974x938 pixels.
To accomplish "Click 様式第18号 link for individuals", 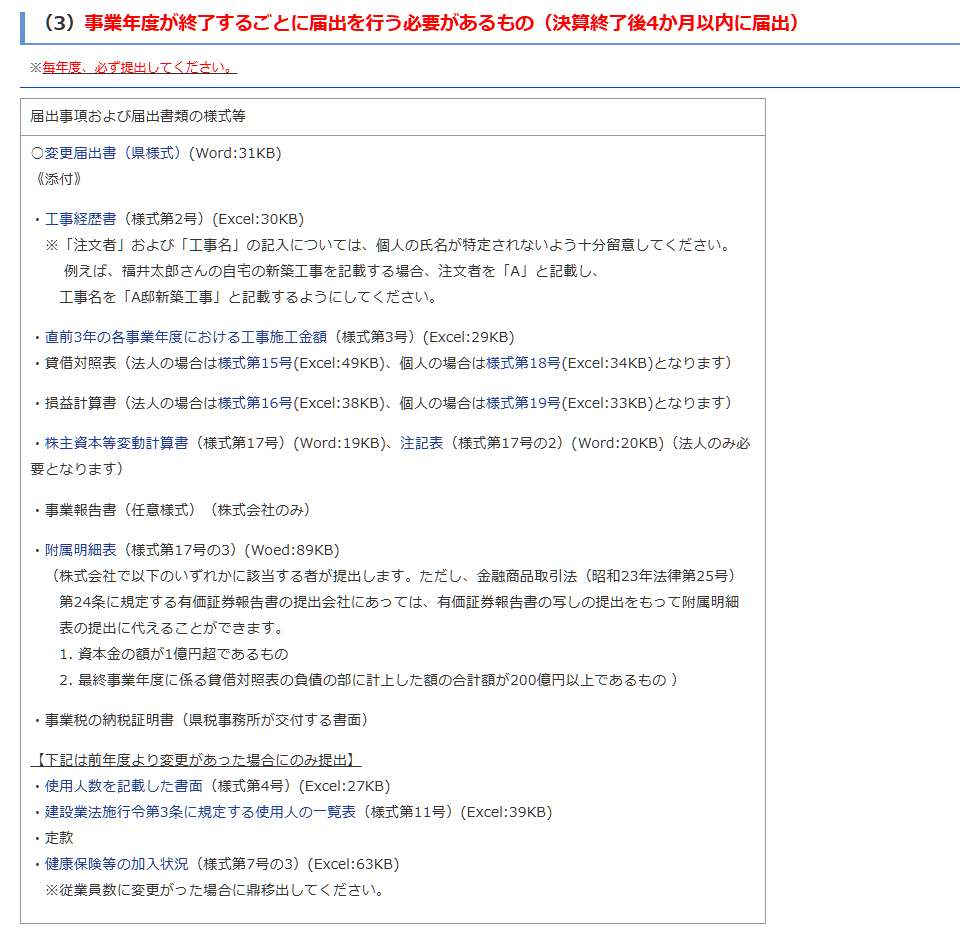I will pyautogui.click(x=523, y=363).
